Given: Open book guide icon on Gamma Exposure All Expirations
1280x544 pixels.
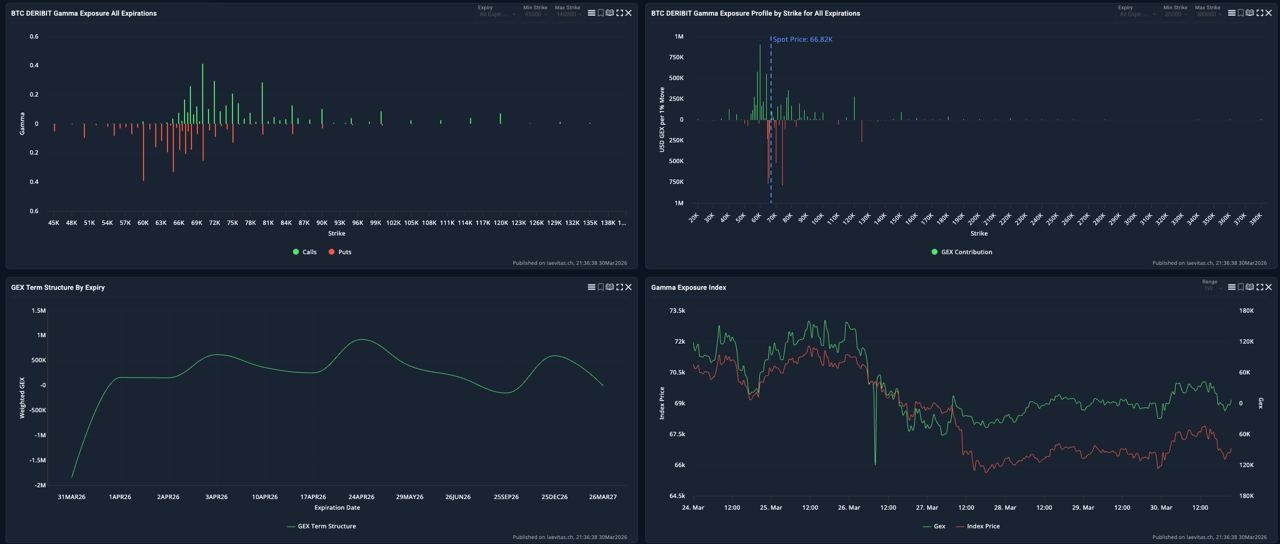Looking at the screenshot, I should [609, 13].
